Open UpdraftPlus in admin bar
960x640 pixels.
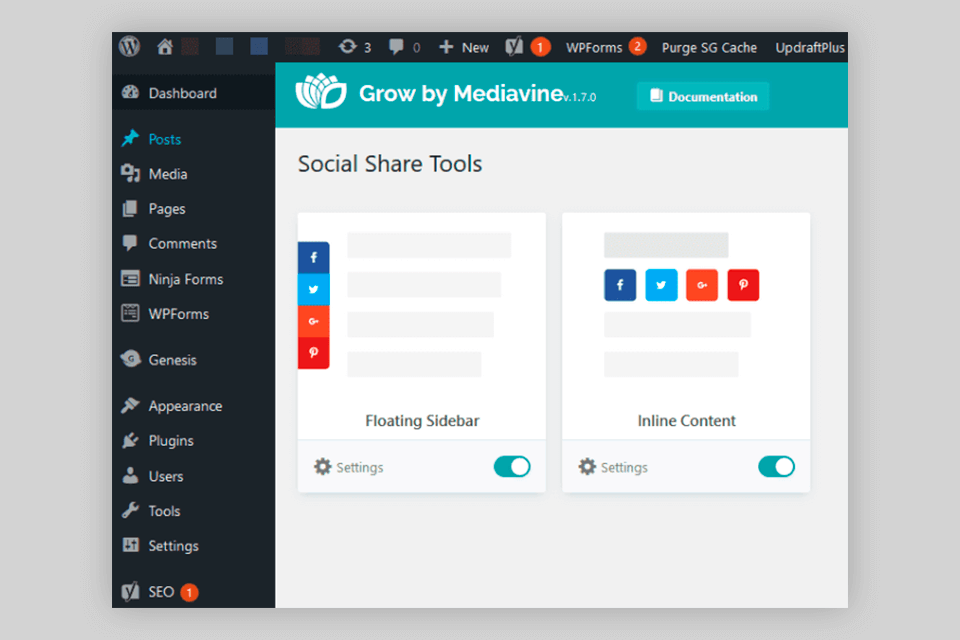[810, 47]
